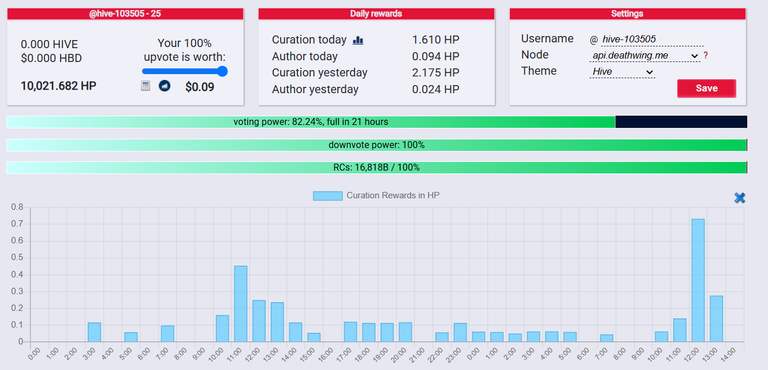
Task: Open the Theme dropdown showing Hive
Action: pos(622,72)
